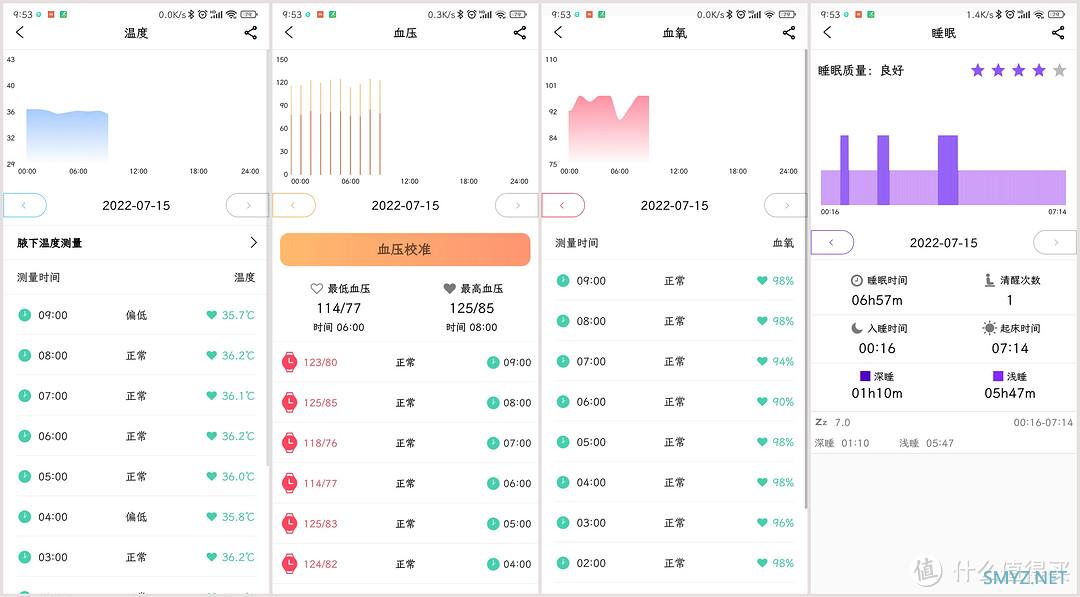Tap heart icon beside 94% oxygen
Screen dimensions: 1080x597
pos(762,362)
